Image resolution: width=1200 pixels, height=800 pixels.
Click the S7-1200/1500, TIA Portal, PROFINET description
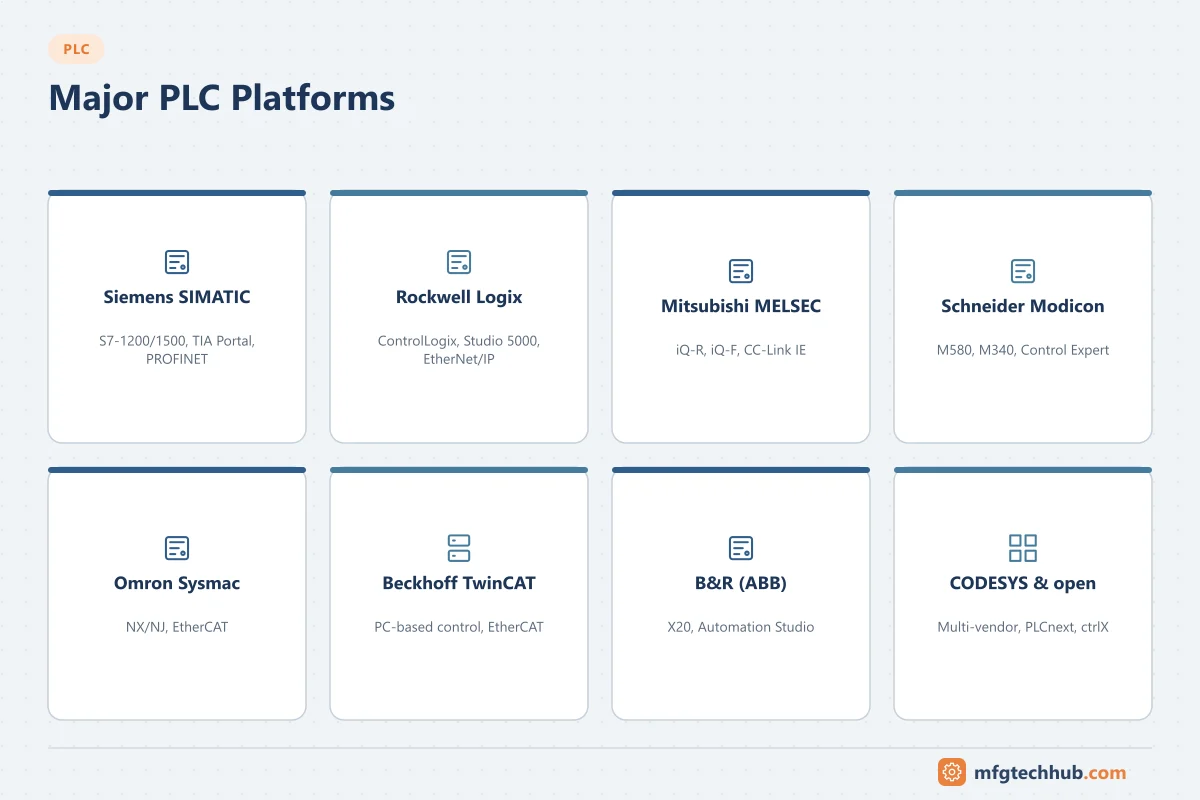click(x=177, y=350)
